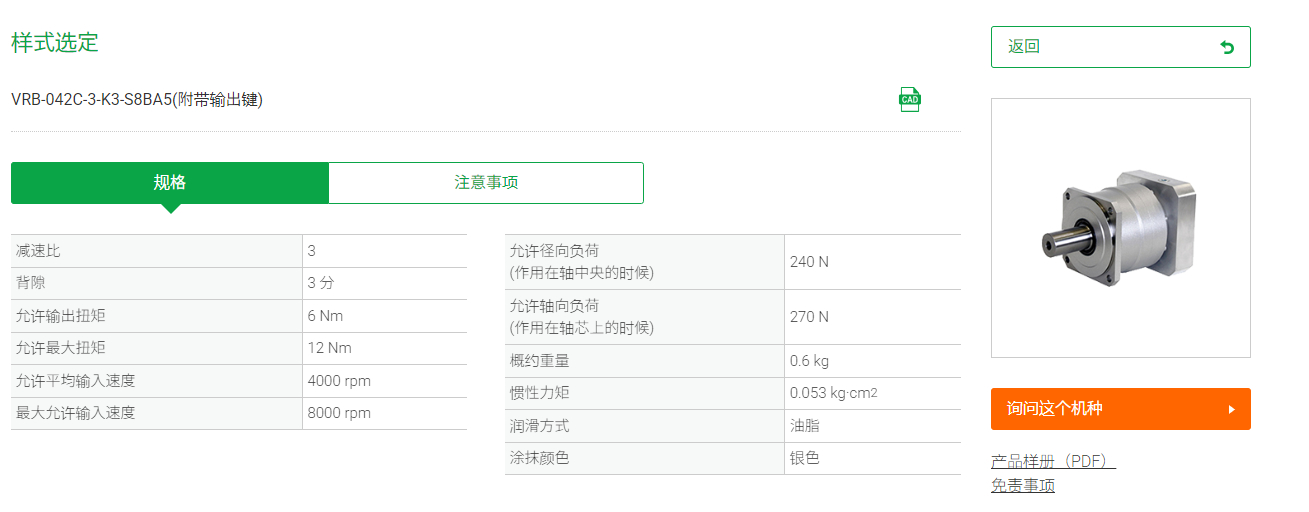The image size is (1309, 512).
Task: Click the white arrow on the orange button
Action: (1231, 409)
